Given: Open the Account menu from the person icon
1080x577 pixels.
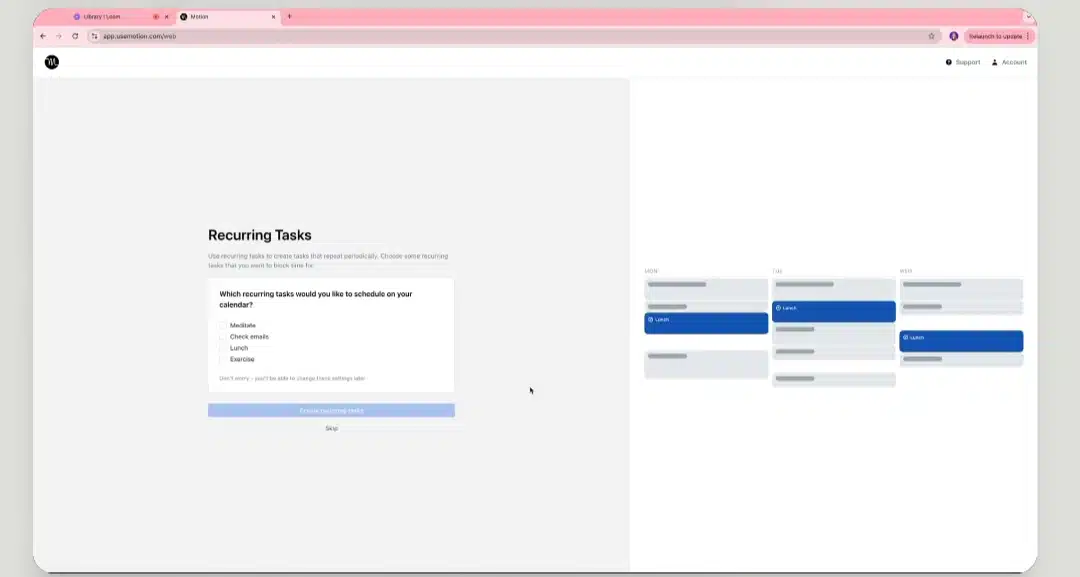Looking at the screenshot, I should [995, 62].
